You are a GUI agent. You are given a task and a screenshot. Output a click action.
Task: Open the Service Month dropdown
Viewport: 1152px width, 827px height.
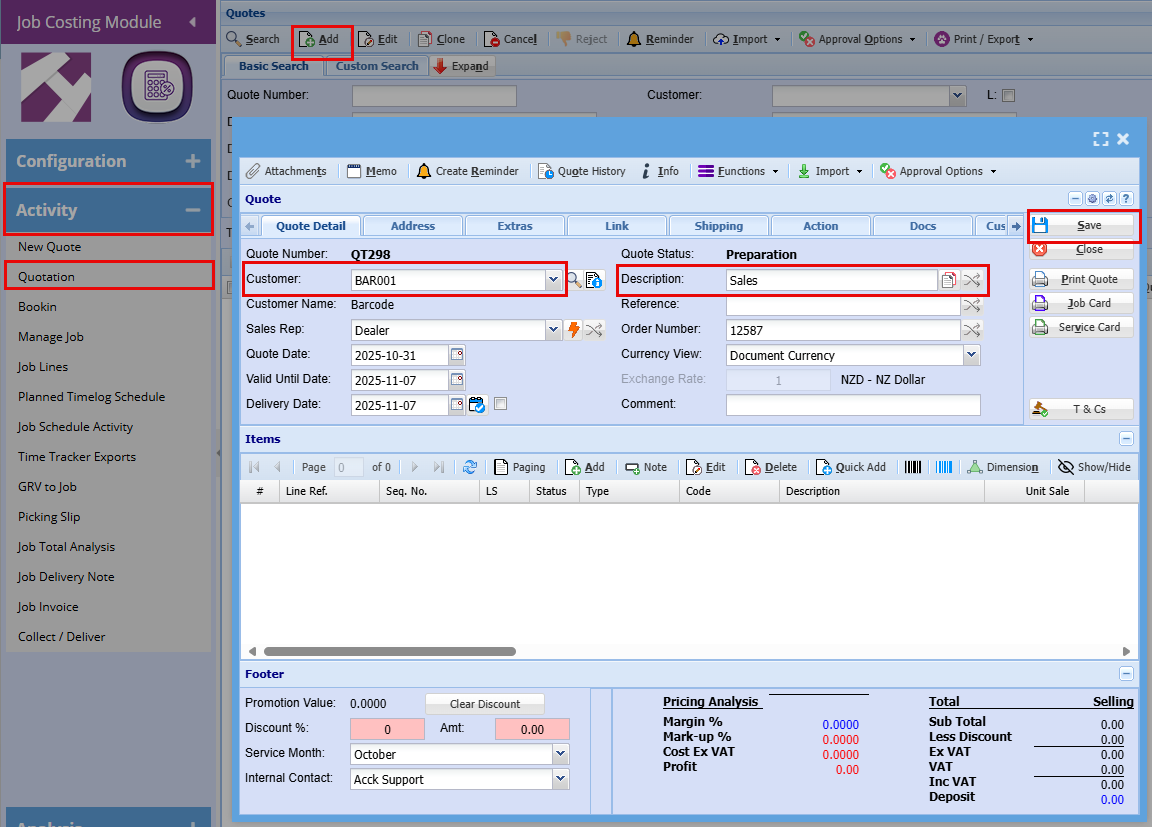(560, 754)
